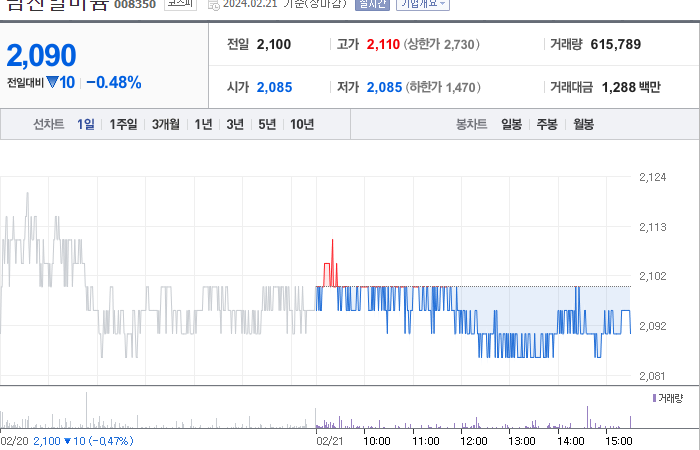Click the 하한가 1,470 text
700x450 pixels.
tap(443, 87)
